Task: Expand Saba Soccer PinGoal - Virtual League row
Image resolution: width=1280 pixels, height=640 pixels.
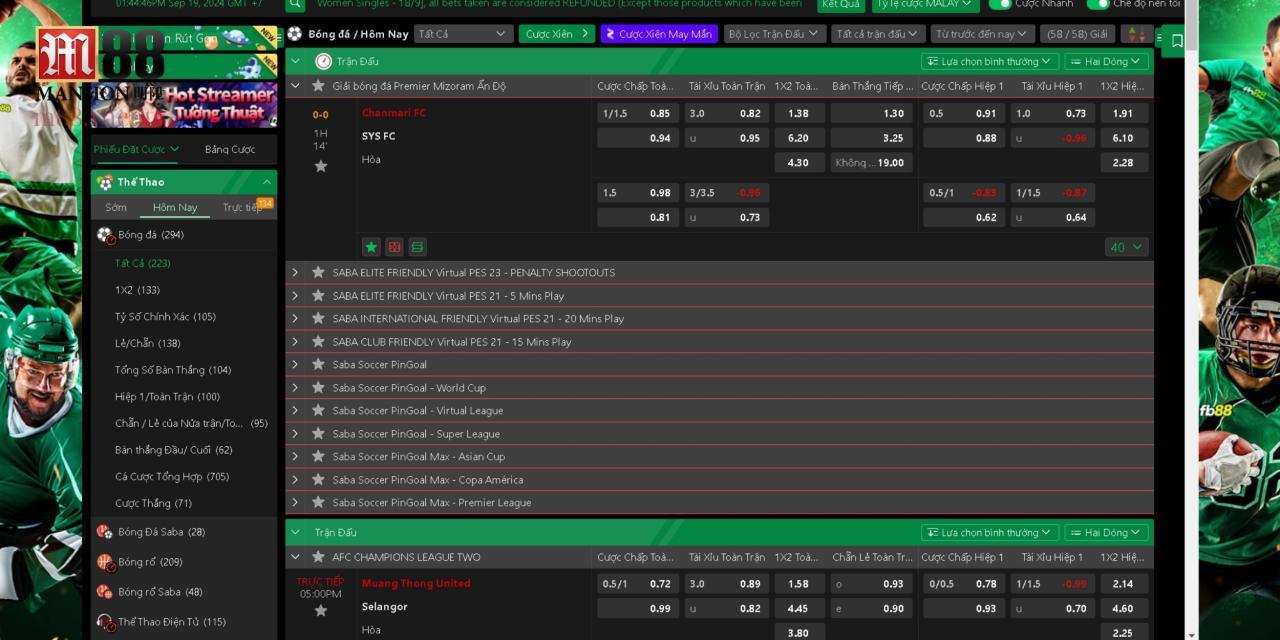Action: (295, 410)
